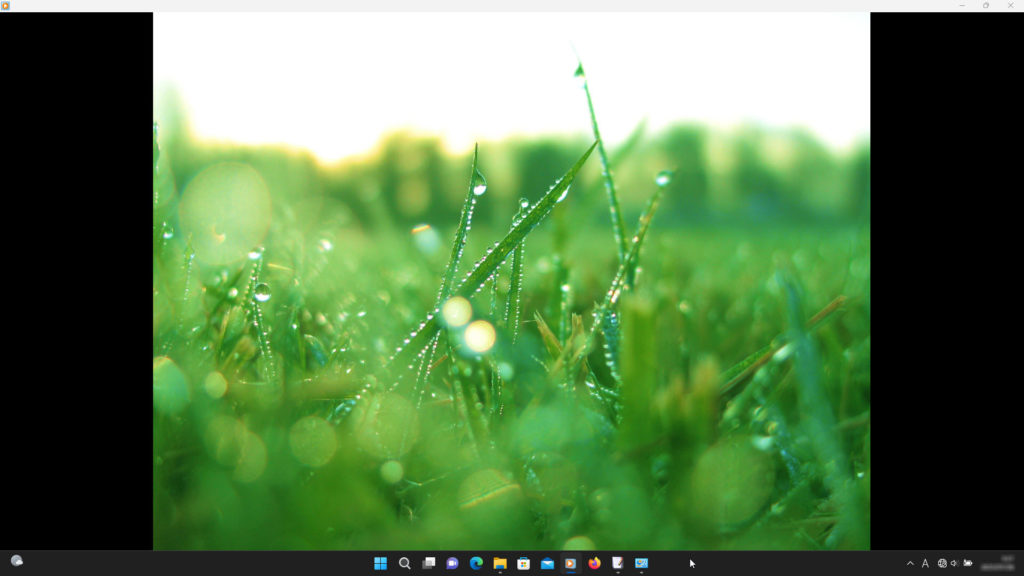Viewport: 1024px width, 576px height.
Task: Click the volume speaker tray icon
Action: pos(954,563)
